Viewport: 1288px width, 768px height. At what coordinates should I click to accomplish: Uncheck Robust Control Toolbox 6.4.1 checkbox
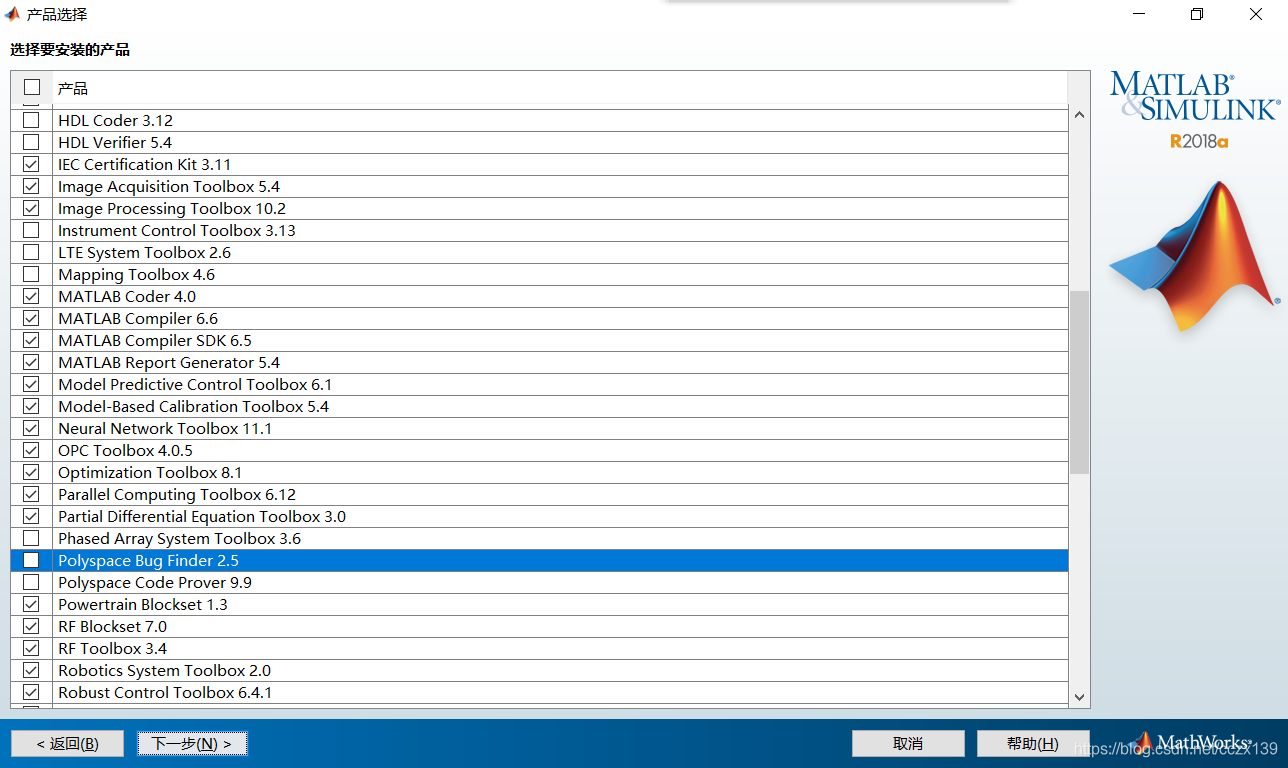[31, 692]
